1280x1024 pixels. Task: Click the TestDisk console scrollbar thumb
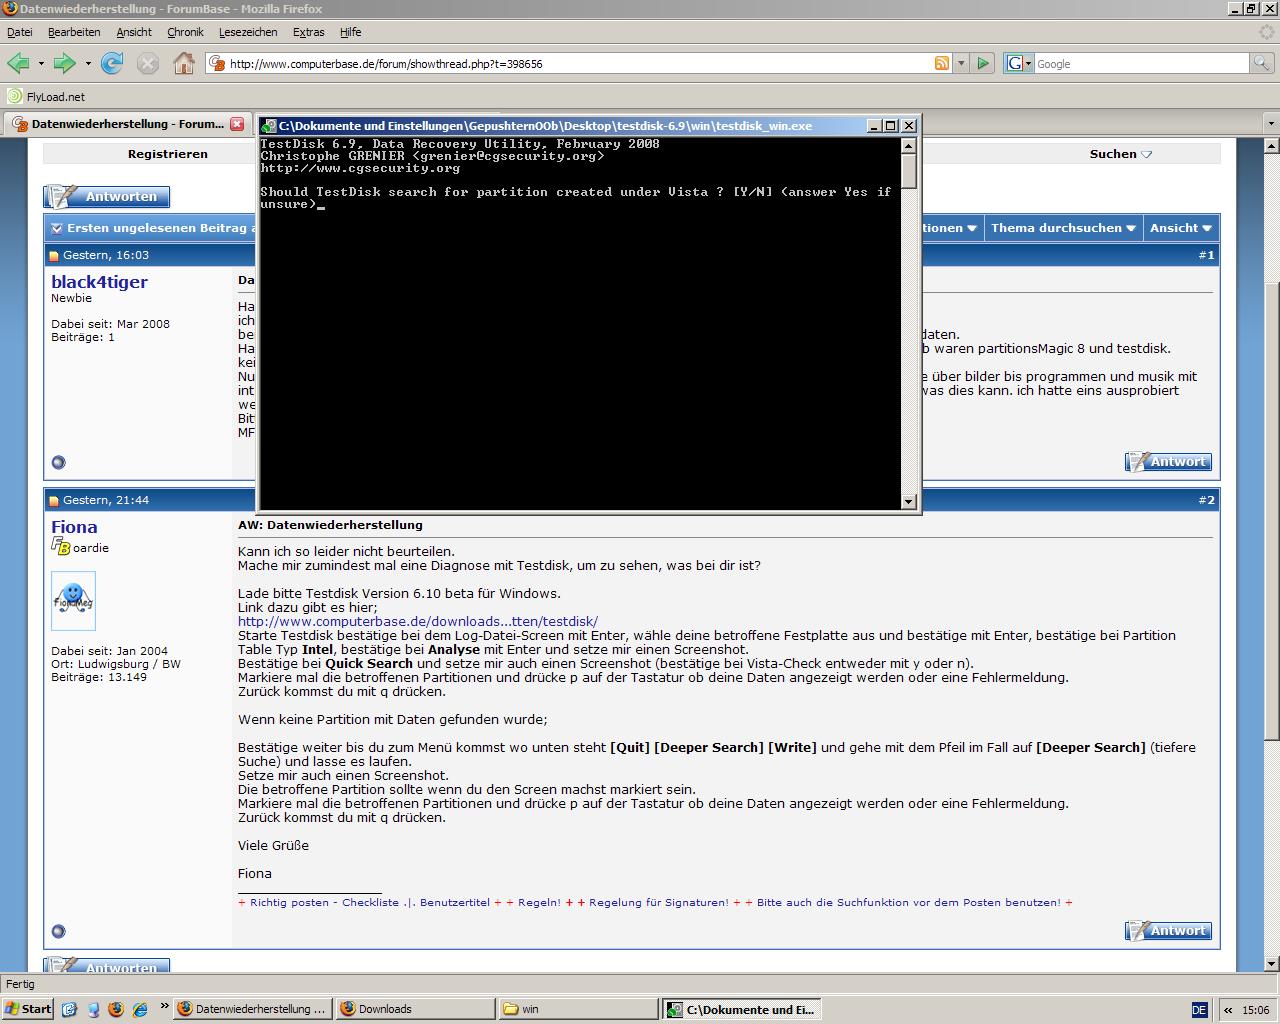909,170
